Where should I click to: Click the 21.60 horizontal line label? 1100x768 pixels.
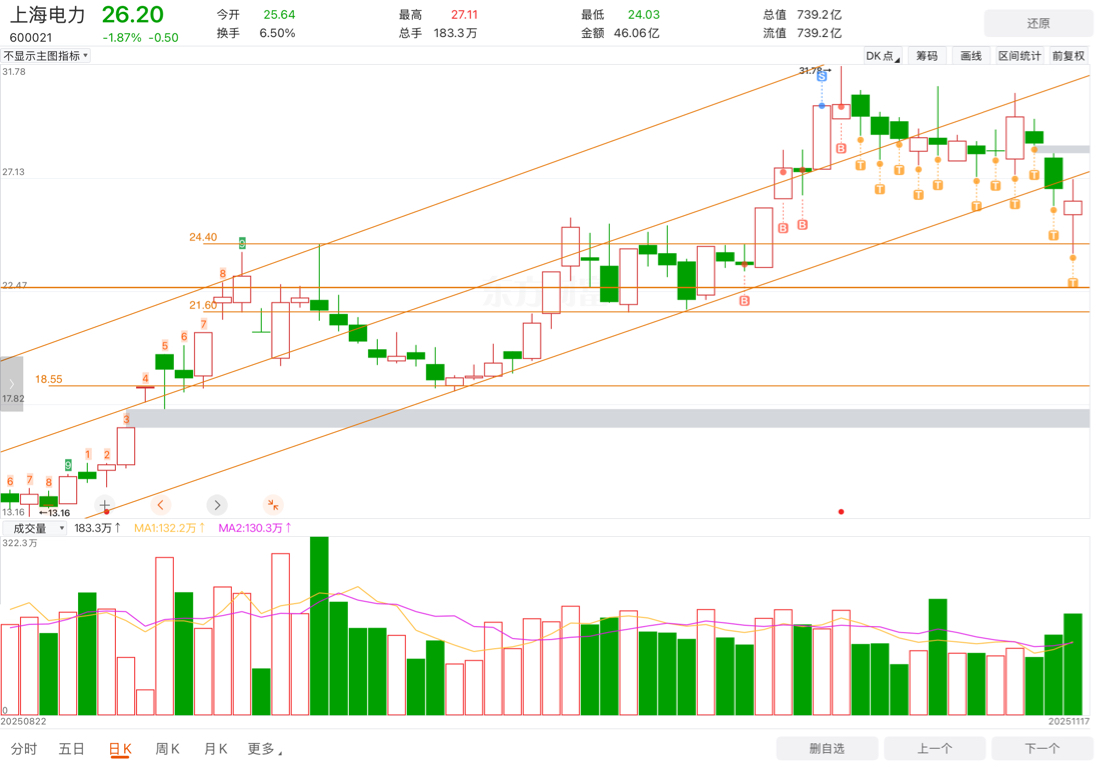coord(203,305)
